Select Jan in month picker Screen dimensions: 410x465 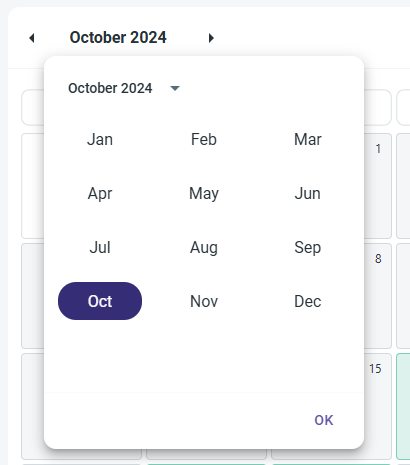[x=100, y=139]
